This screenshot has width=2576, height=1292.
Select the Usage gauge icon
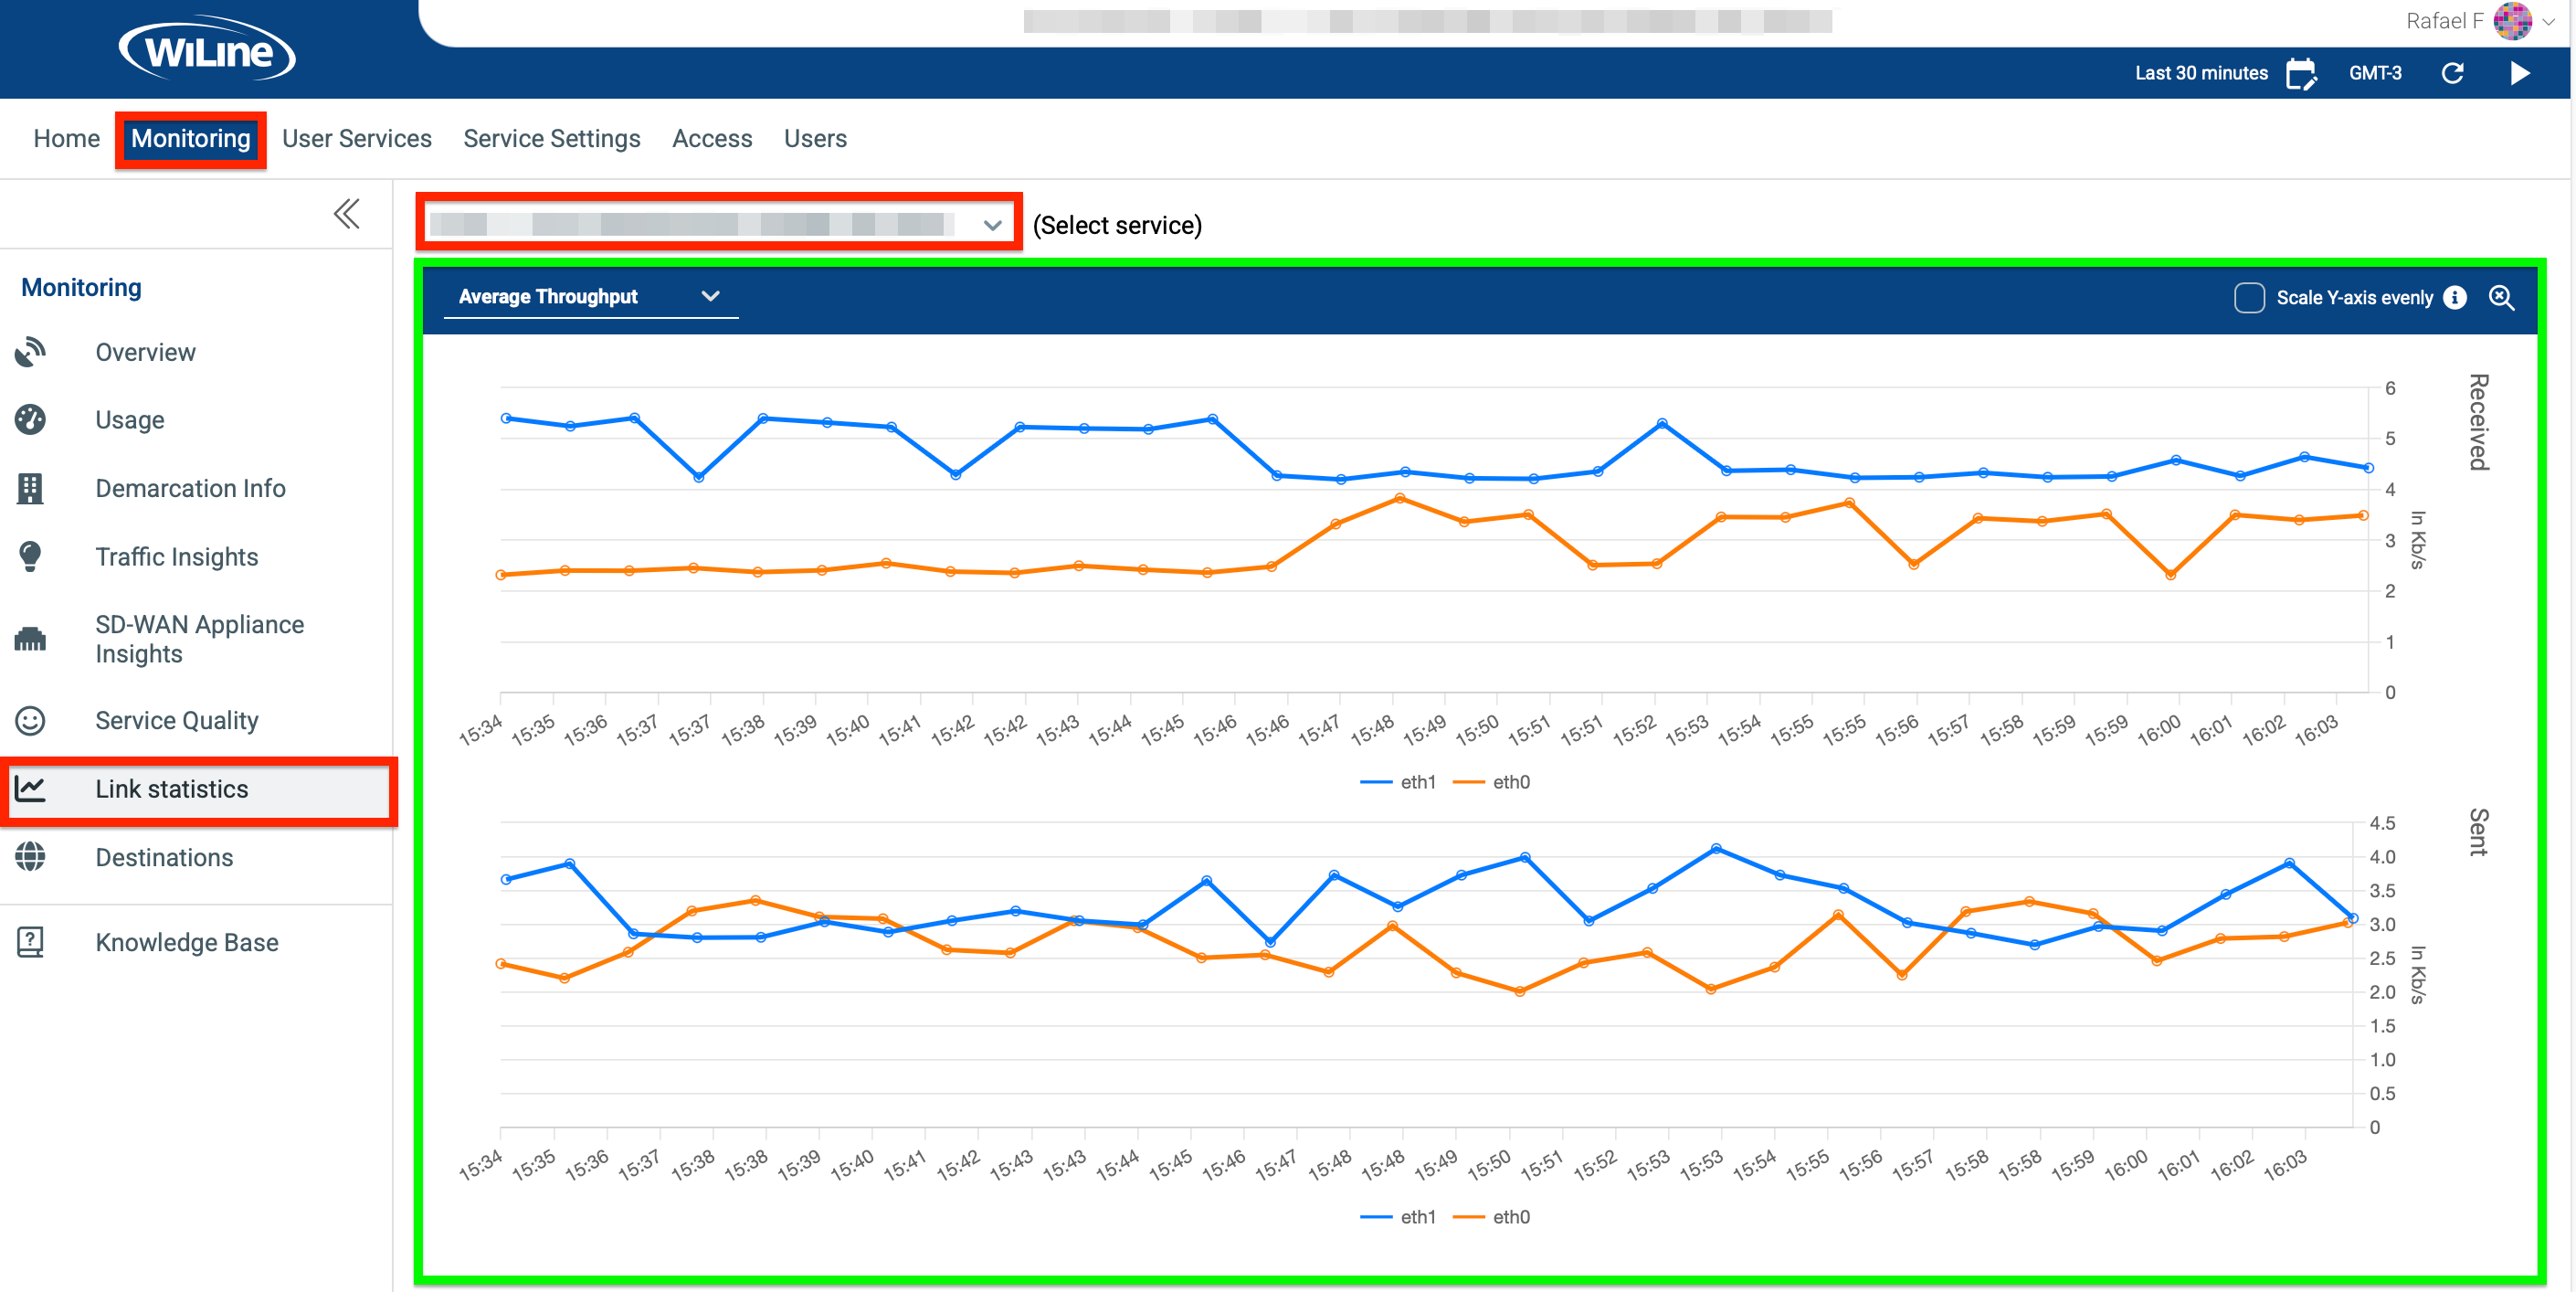click(31, 419)
